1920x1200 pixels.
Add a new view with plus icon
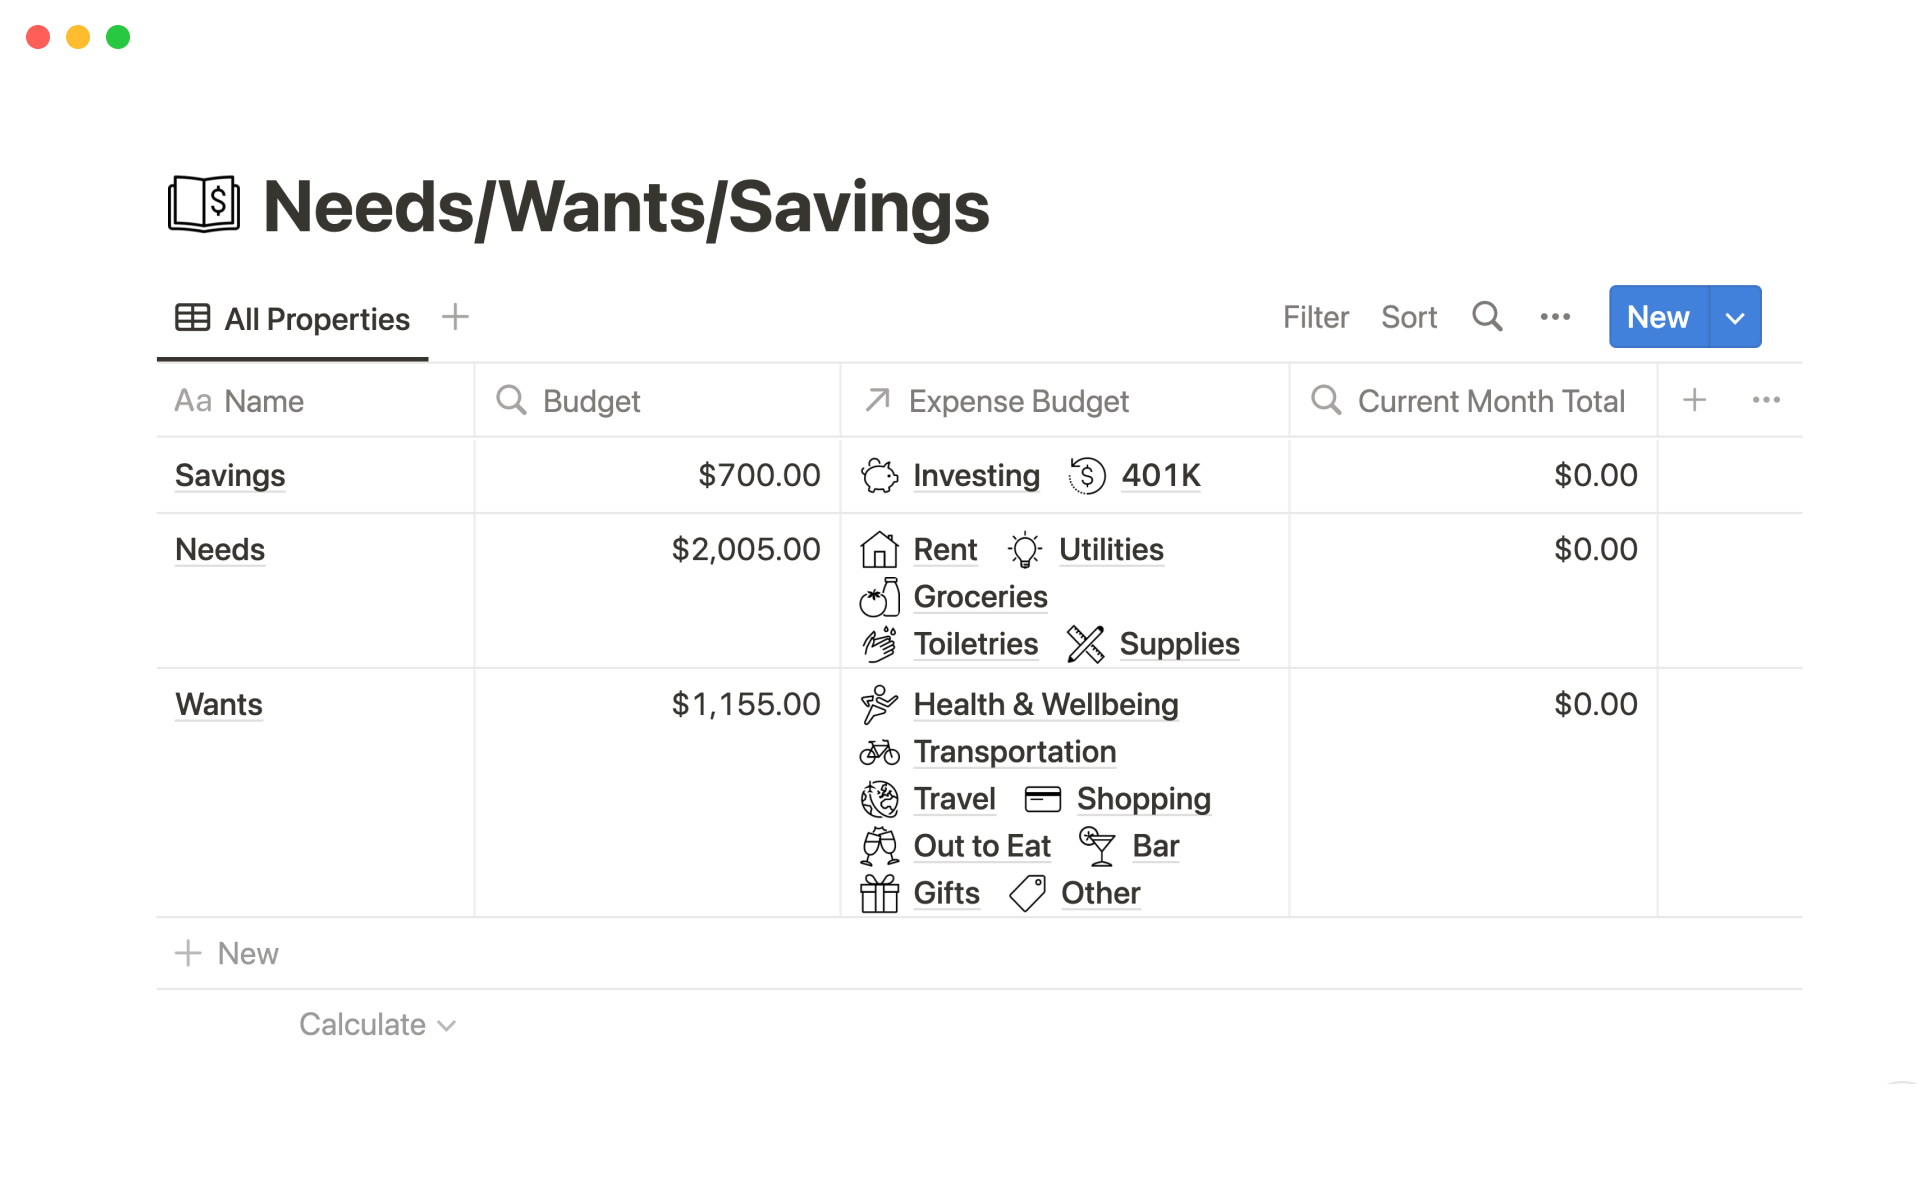455,317
